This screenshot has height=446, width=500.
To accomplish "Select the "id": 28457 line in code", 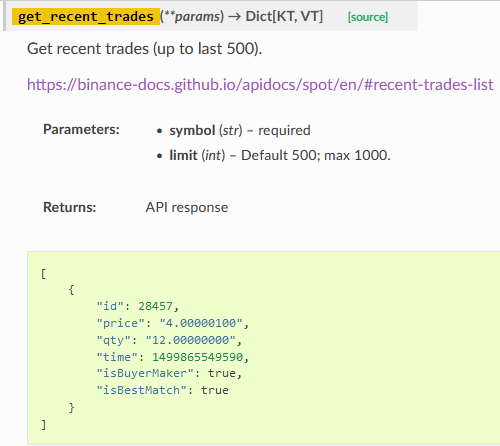I will pyautogui.click(x=138, y=306).
